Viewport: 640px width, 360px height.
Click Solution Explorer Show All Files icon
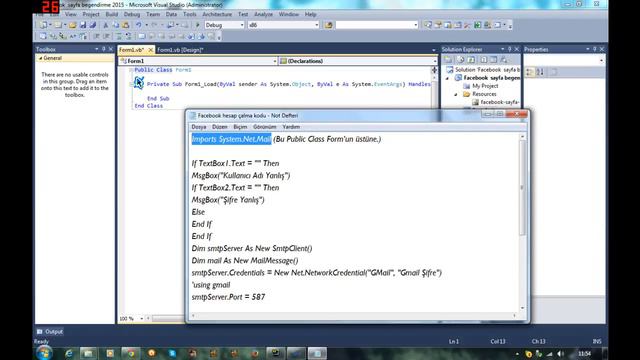pos(460,60)
